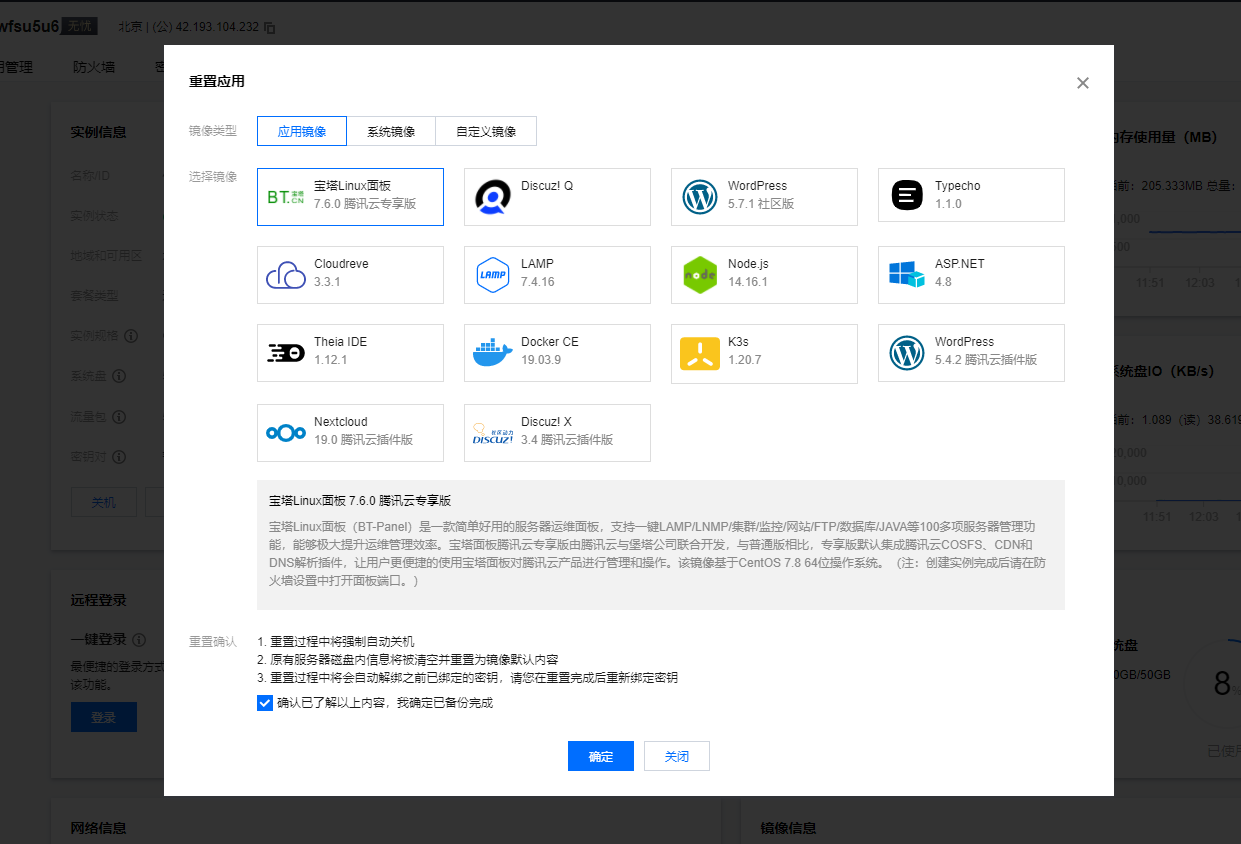The height and width of the screenshot is (844, 1241).
Task: Select the Theia IDE image icon
Action: [x=286, y=353]
